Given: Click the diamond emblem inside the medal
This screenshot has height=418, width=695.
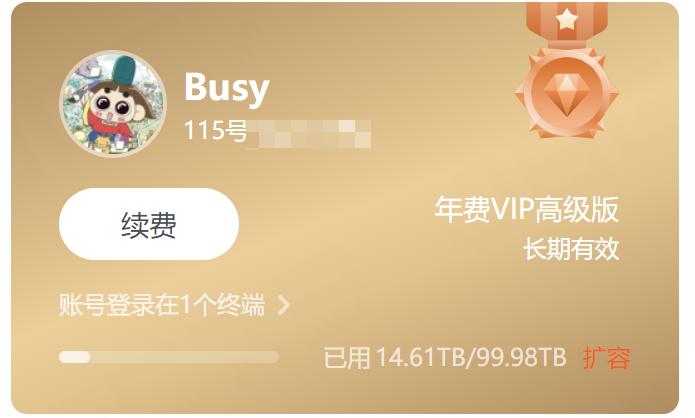Looking at the screenshot, I should tap(566, 94).
